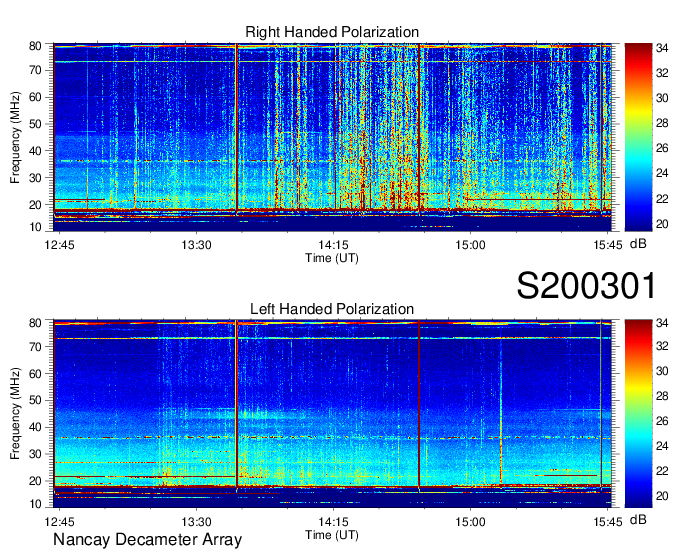This screenshot has width=680, height=552.
Task: Click the 30 value on upper color bar
Action: pos(662,98)
